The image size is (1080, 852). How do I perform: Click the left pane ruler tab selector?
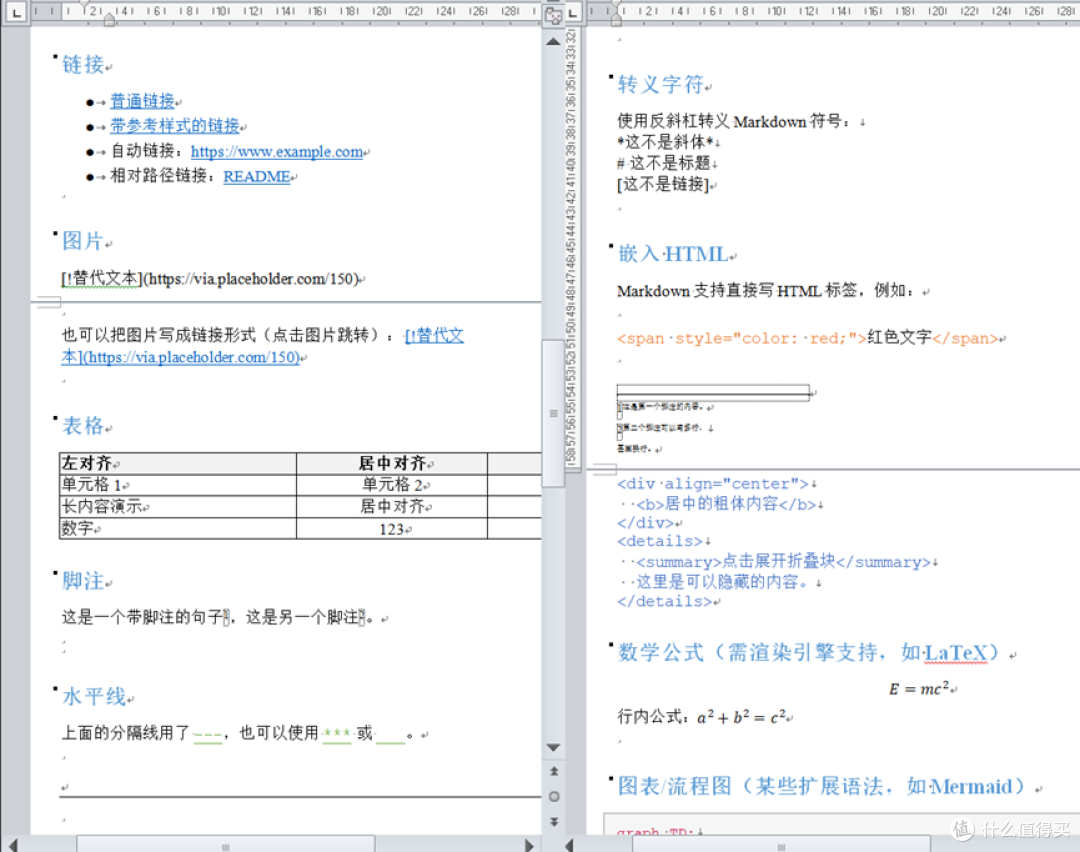pyautogui.click(x=16, y=11)
